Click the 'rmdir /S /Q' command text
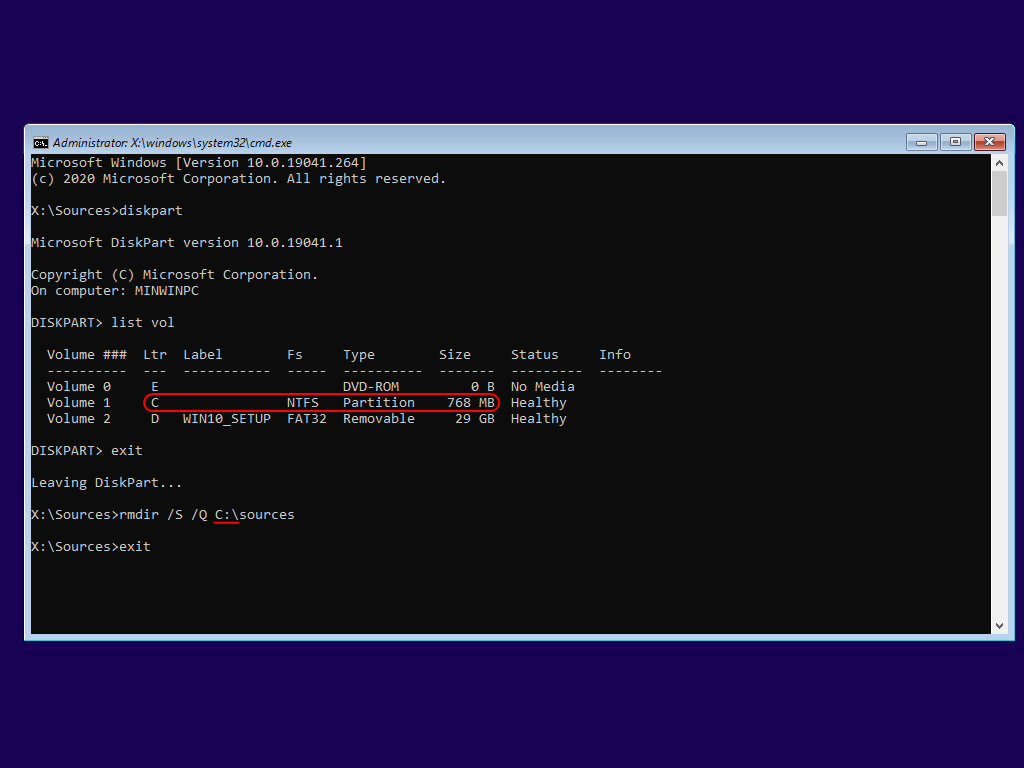This screenshot has height=768, width=1024. coord(163,515)
